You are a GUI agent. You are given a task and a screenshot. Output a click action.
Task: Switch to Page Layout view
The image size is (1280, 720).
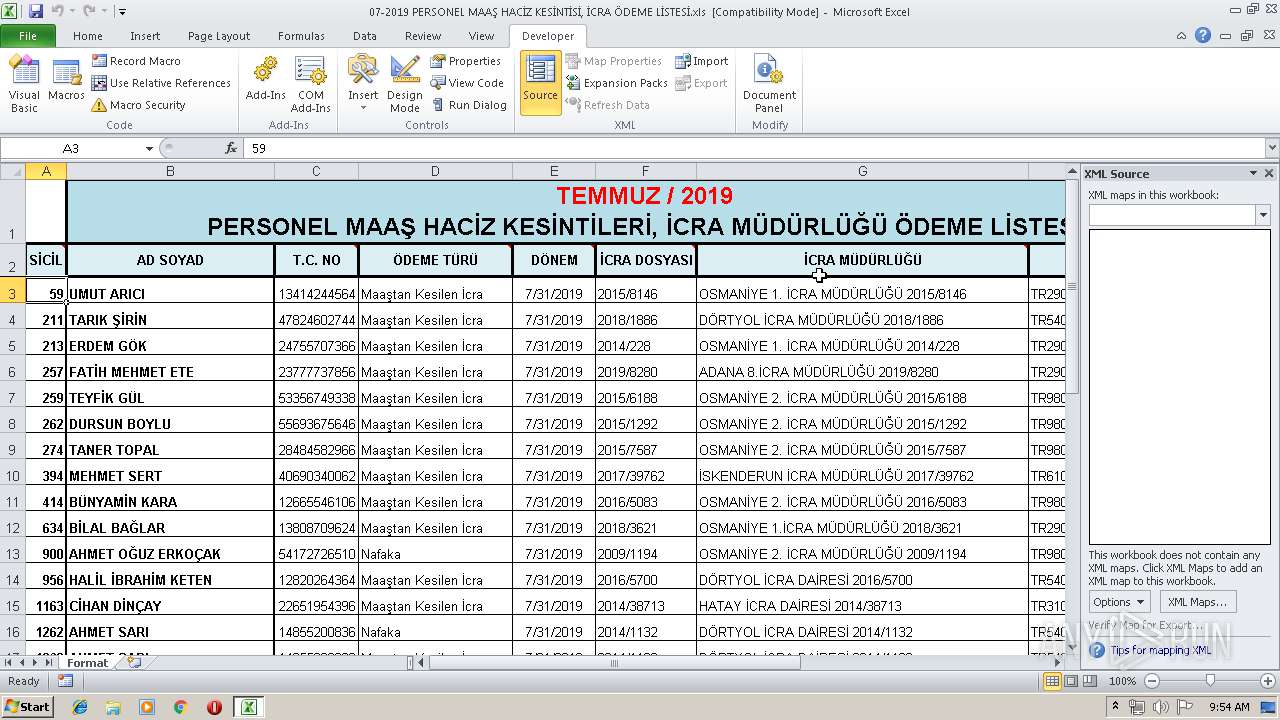click(x=1071, y=681)
